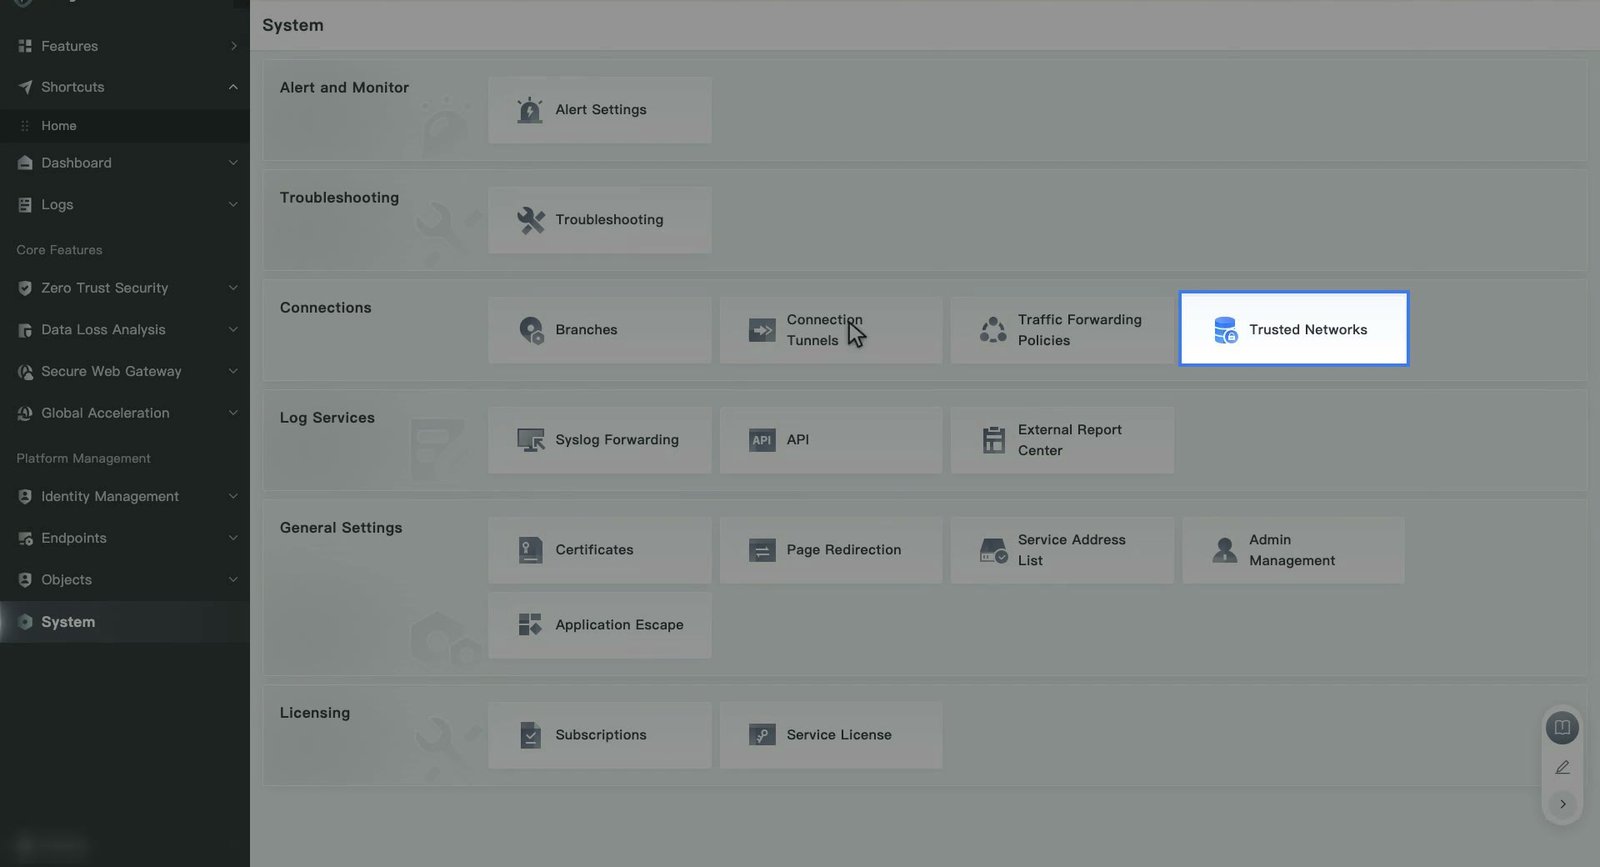Click the Admin Management label
1600x867 pixels.
pos(1292,550)
